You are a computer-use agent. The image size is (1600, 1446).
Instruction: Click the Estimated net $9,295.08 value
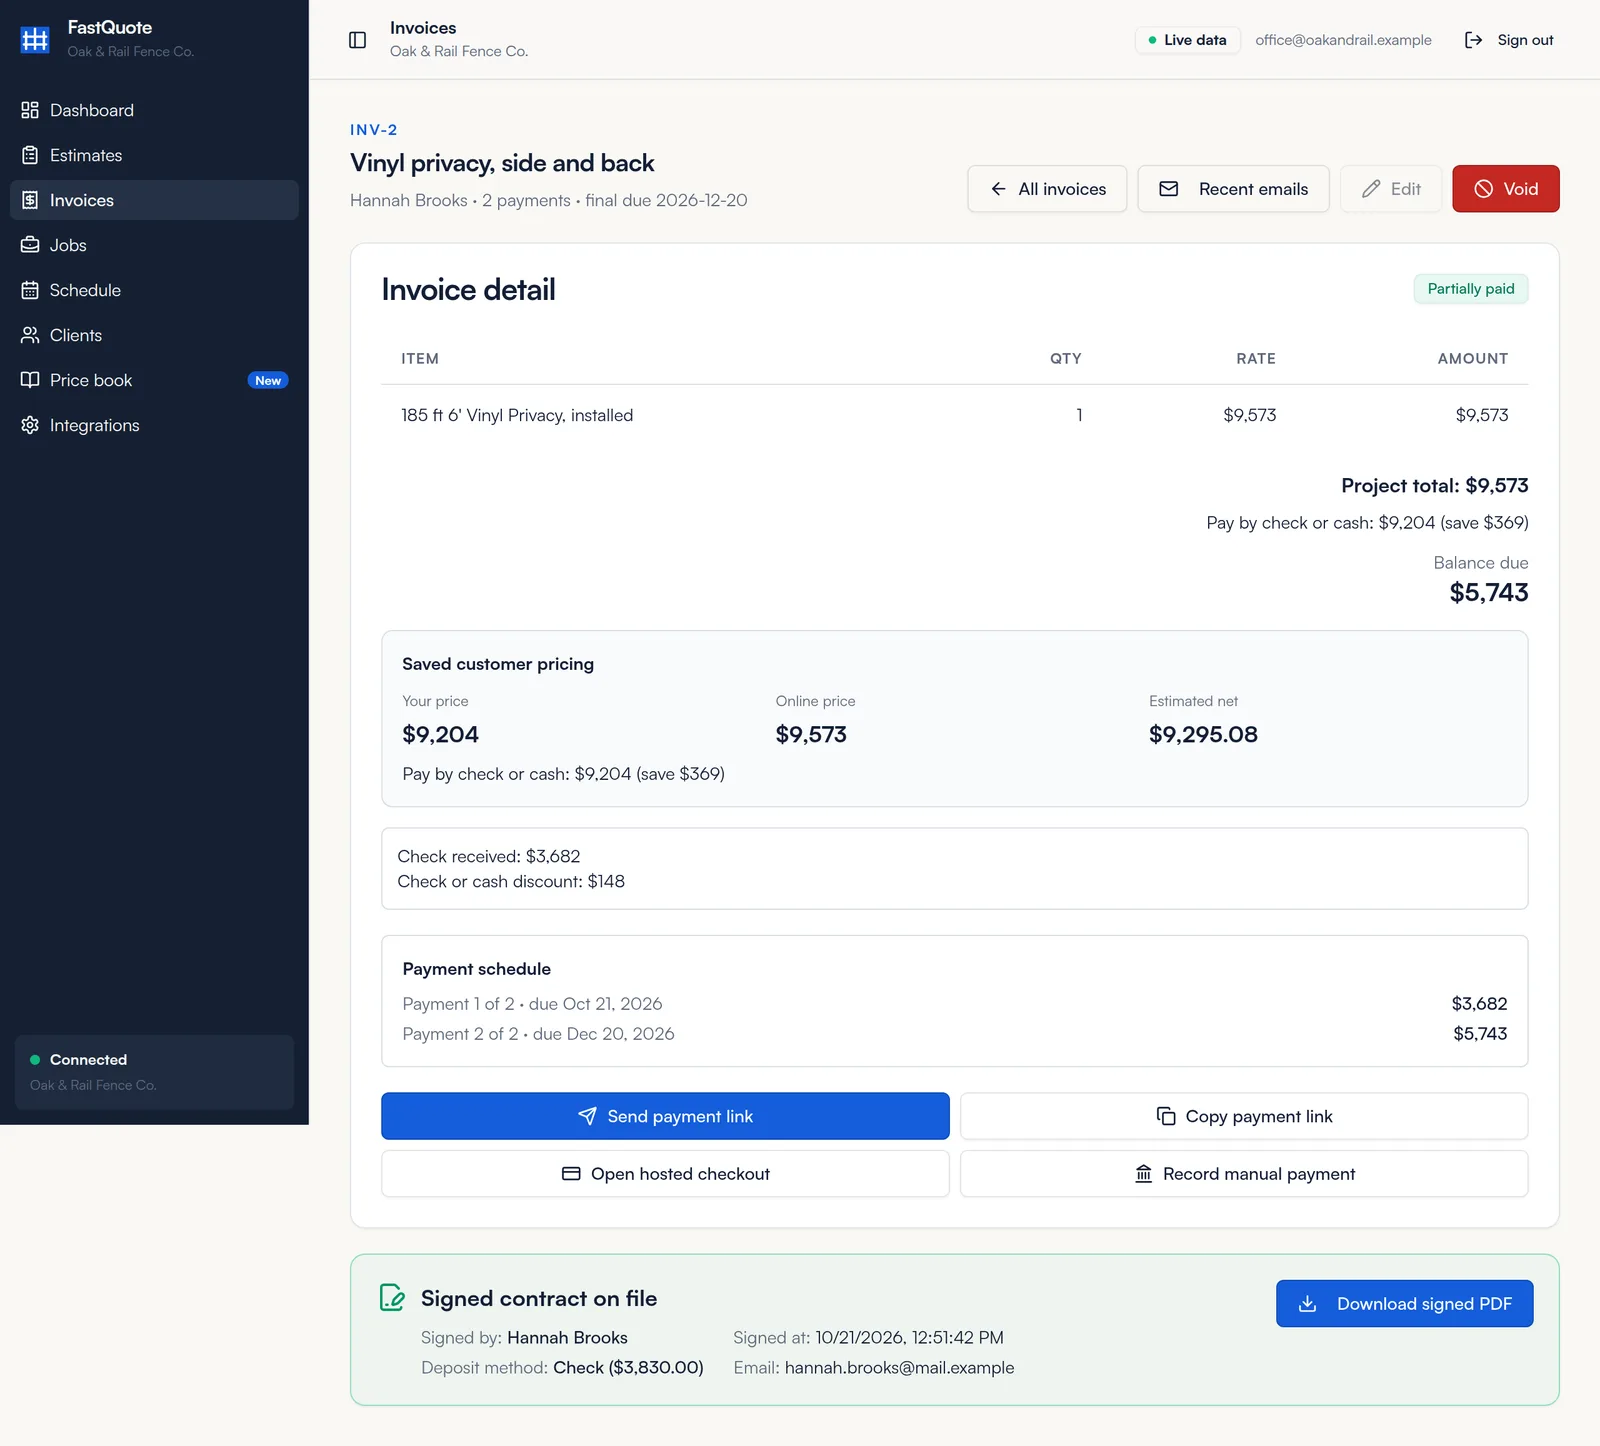1203,734
